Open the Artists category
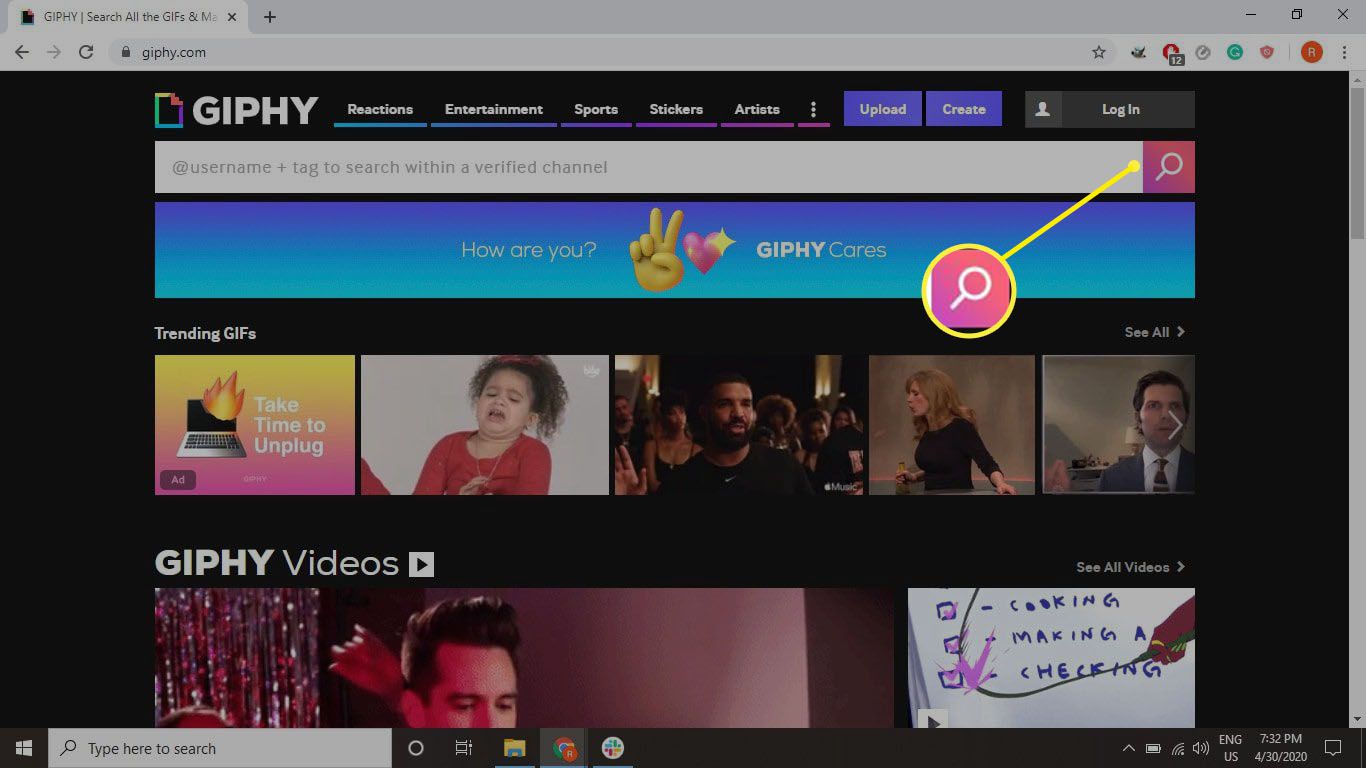Image resolution: width=1366 pixels, height=768 pixels. click(757, 109)
